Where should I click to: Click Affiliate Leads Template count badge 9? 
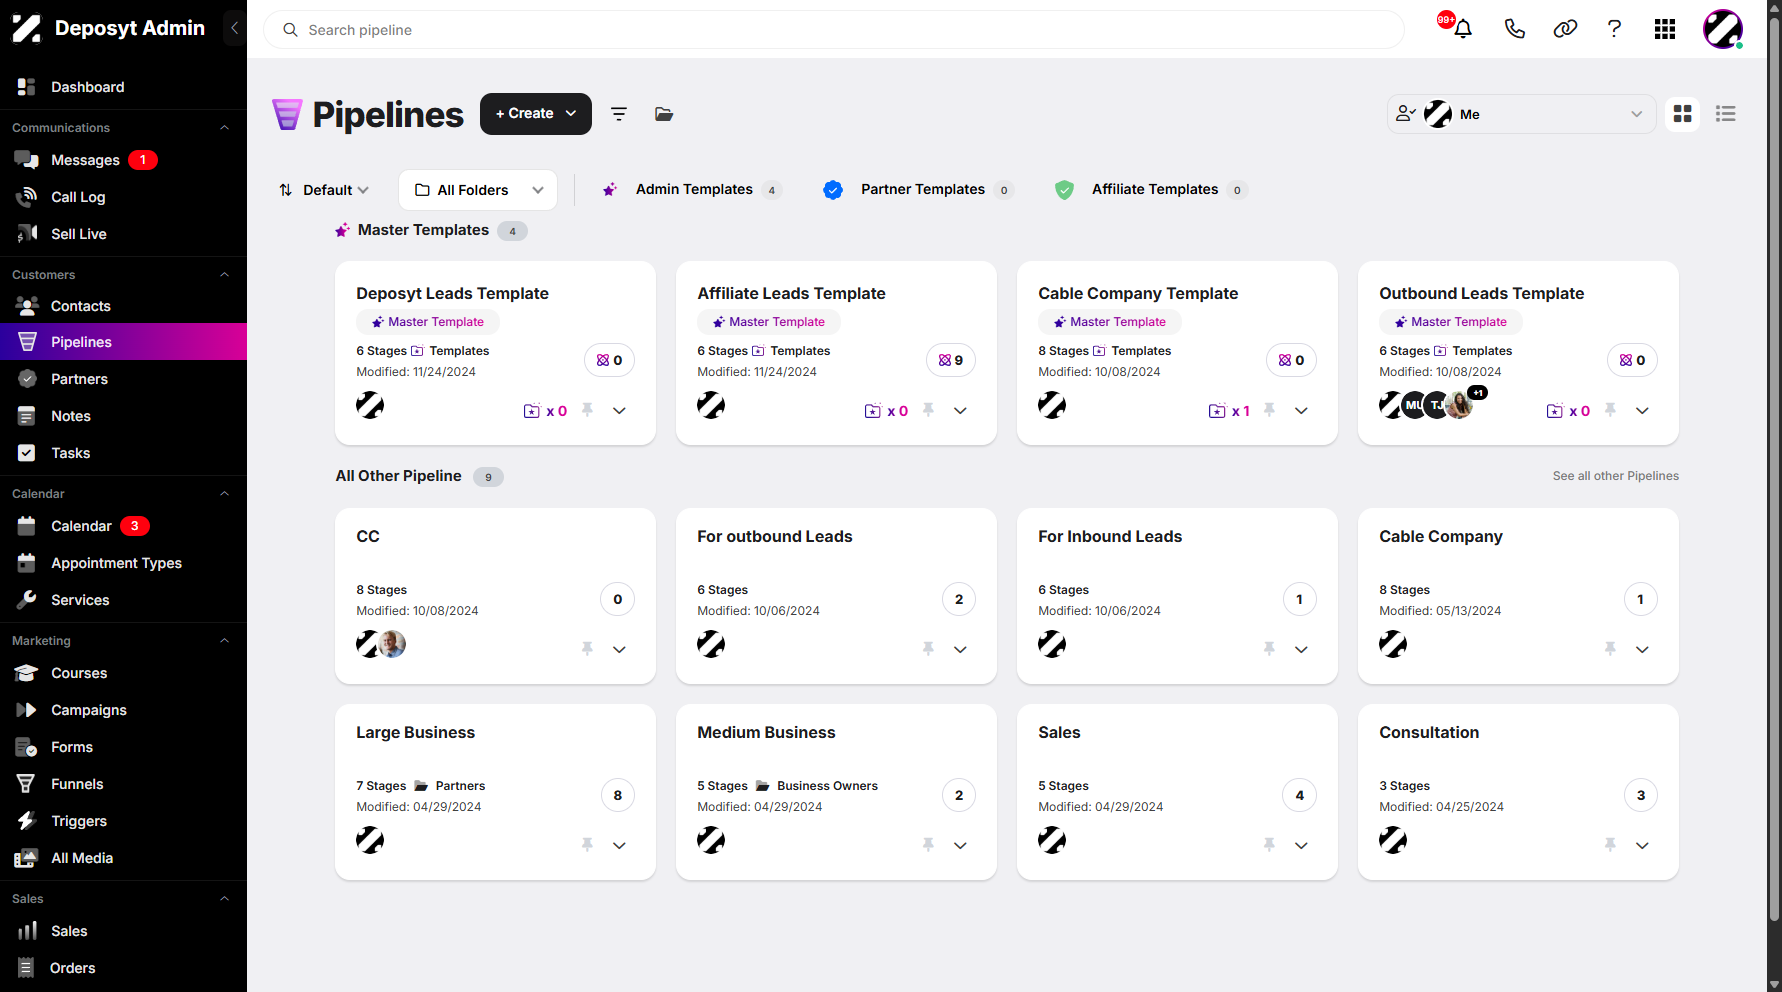[951, 360]
